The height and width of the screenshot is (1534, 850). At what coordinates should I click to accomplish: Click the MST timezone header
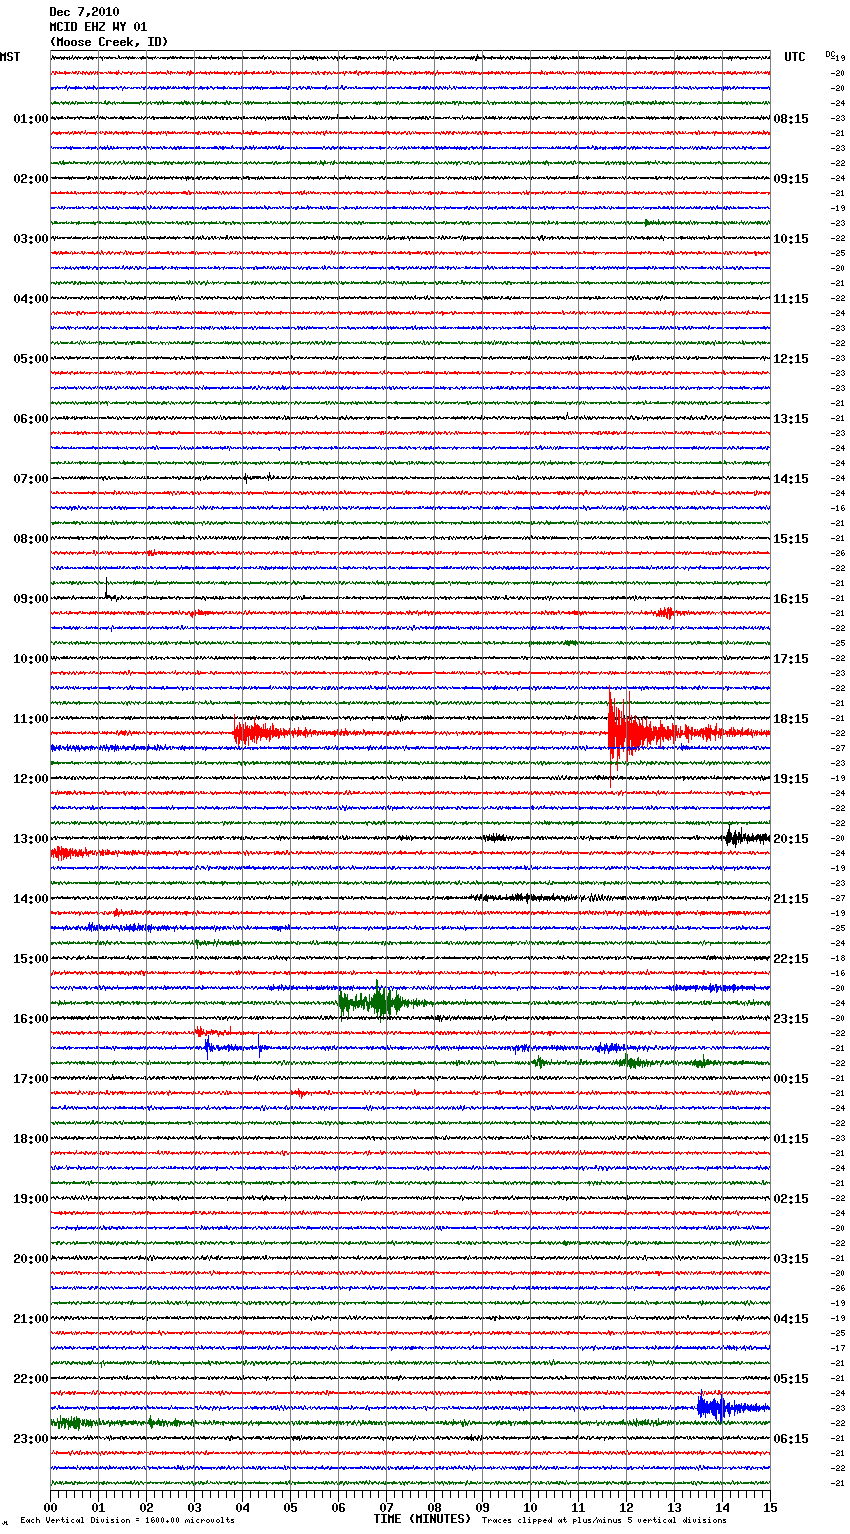(10, 57)
